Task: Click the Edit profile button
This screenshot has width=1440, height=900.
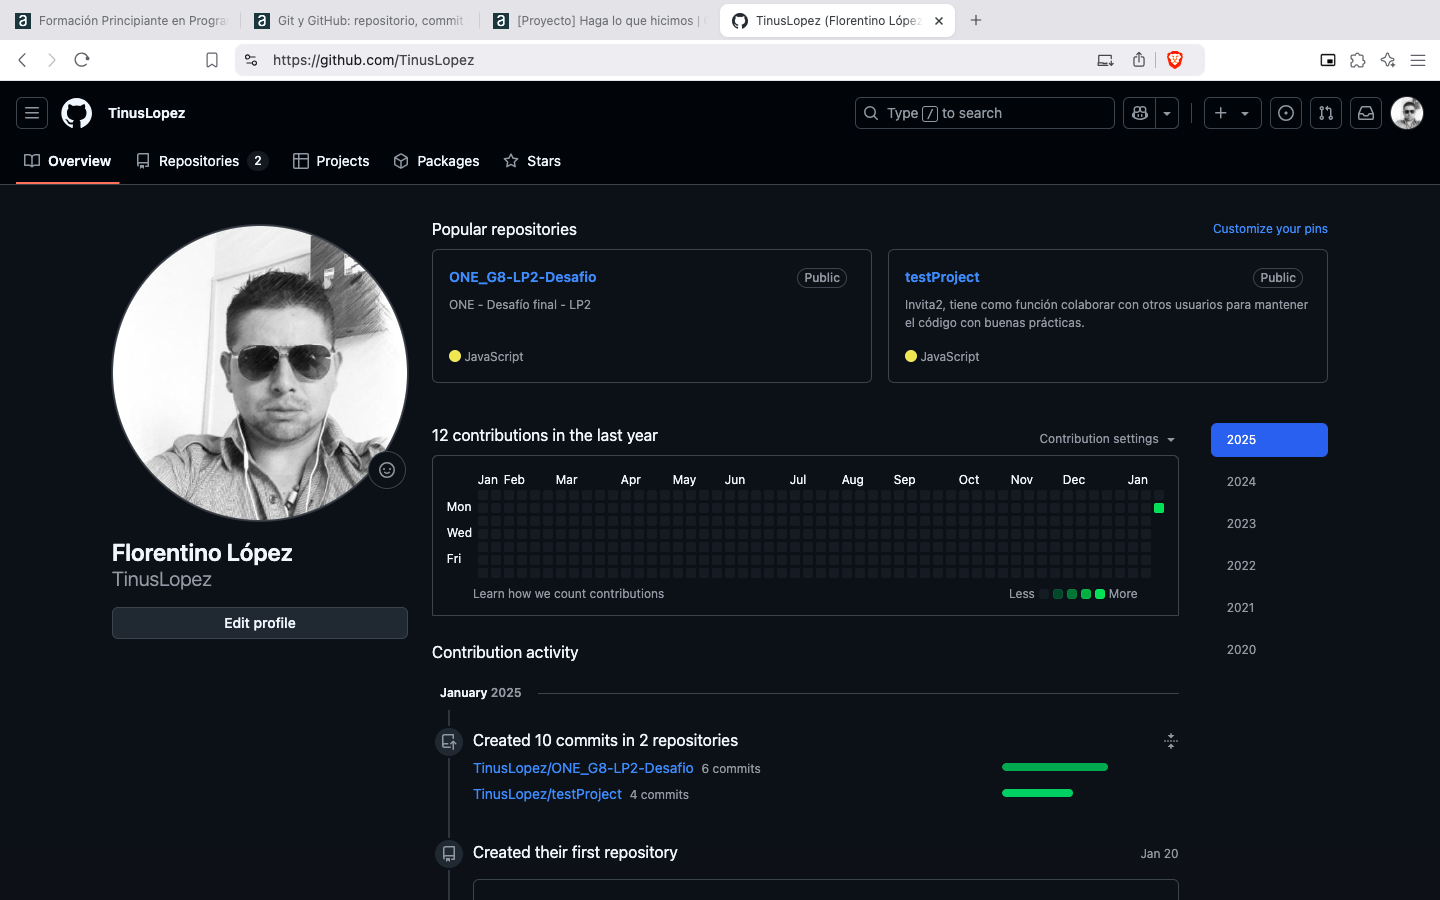Action: point(260,623)
